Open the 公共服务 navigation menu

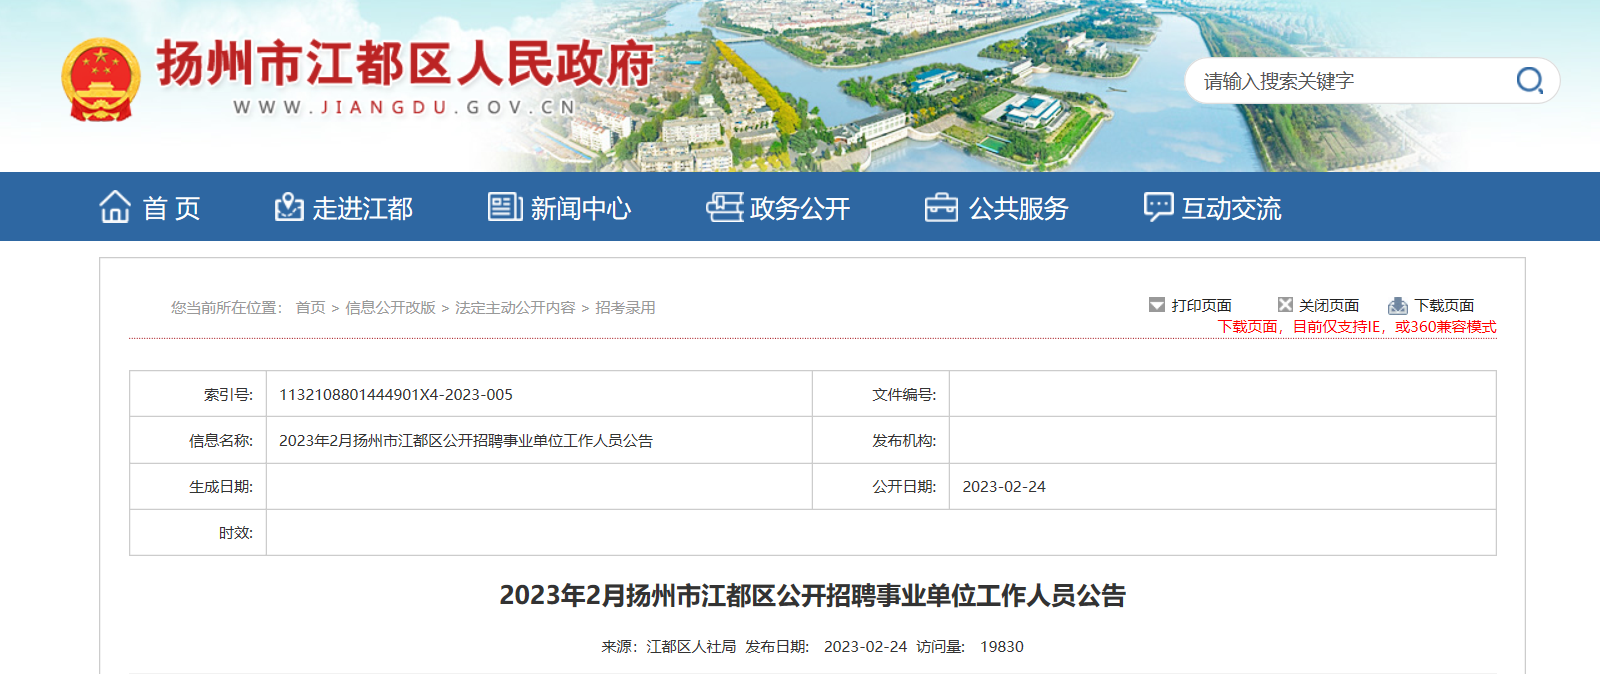coord(1019,208)
